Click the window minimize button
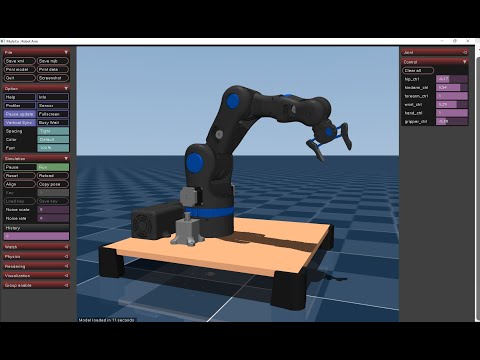480x360 pixels. click(x=442, y=41)
